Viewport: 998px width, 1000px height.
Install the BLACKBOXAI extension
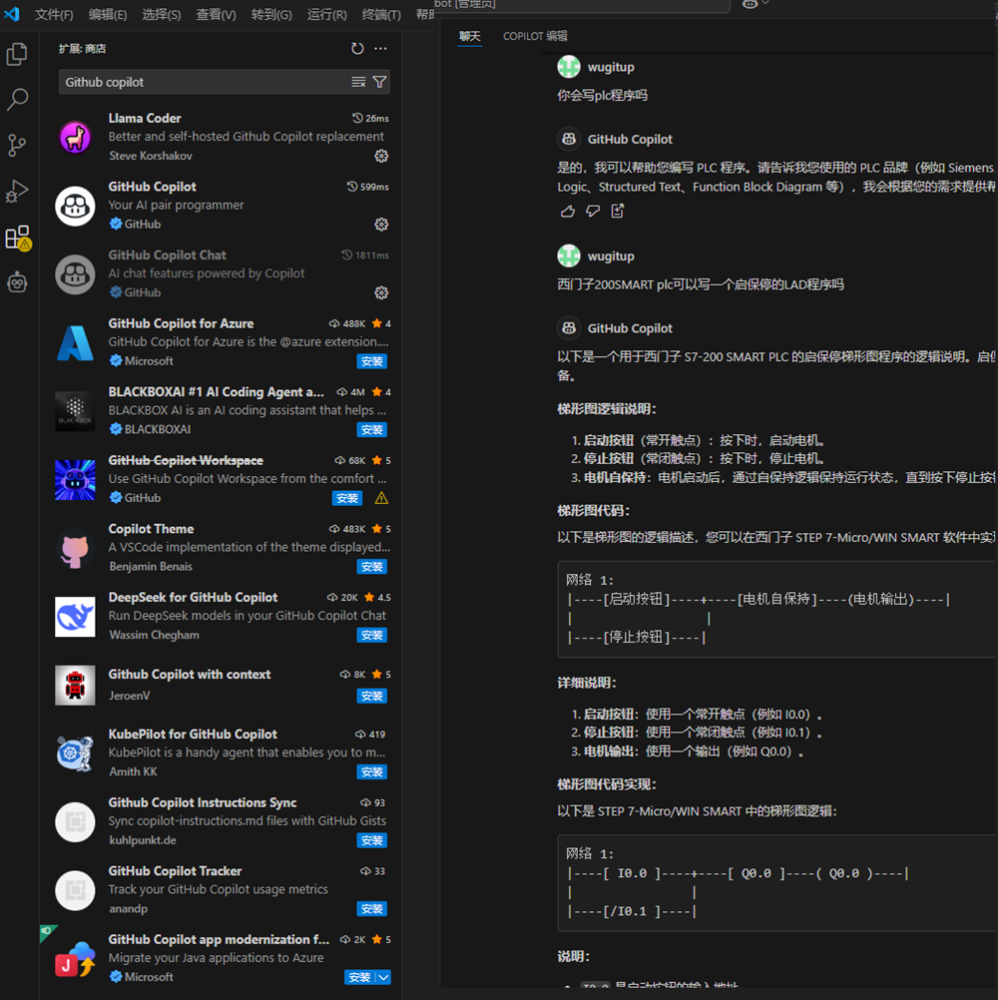[372, 430]
